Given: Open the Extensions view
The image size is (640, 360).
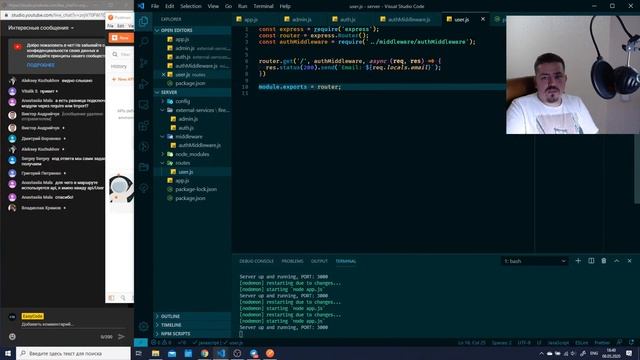Looking at the screenshot, I should coord(144,126).
